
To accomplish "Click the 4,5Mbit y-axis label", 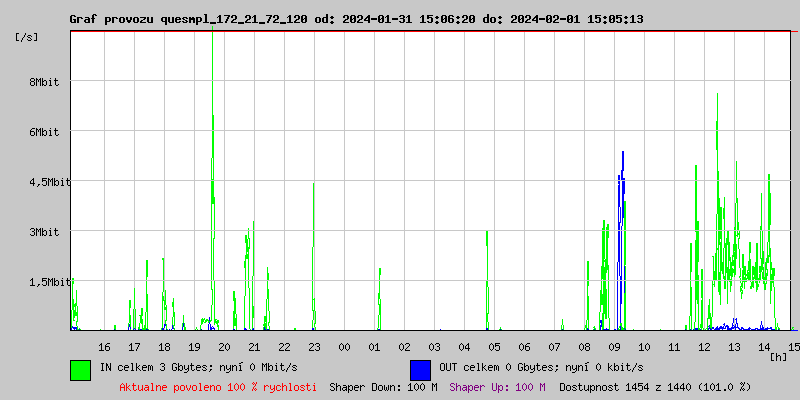I will click(x=40, y=182).
